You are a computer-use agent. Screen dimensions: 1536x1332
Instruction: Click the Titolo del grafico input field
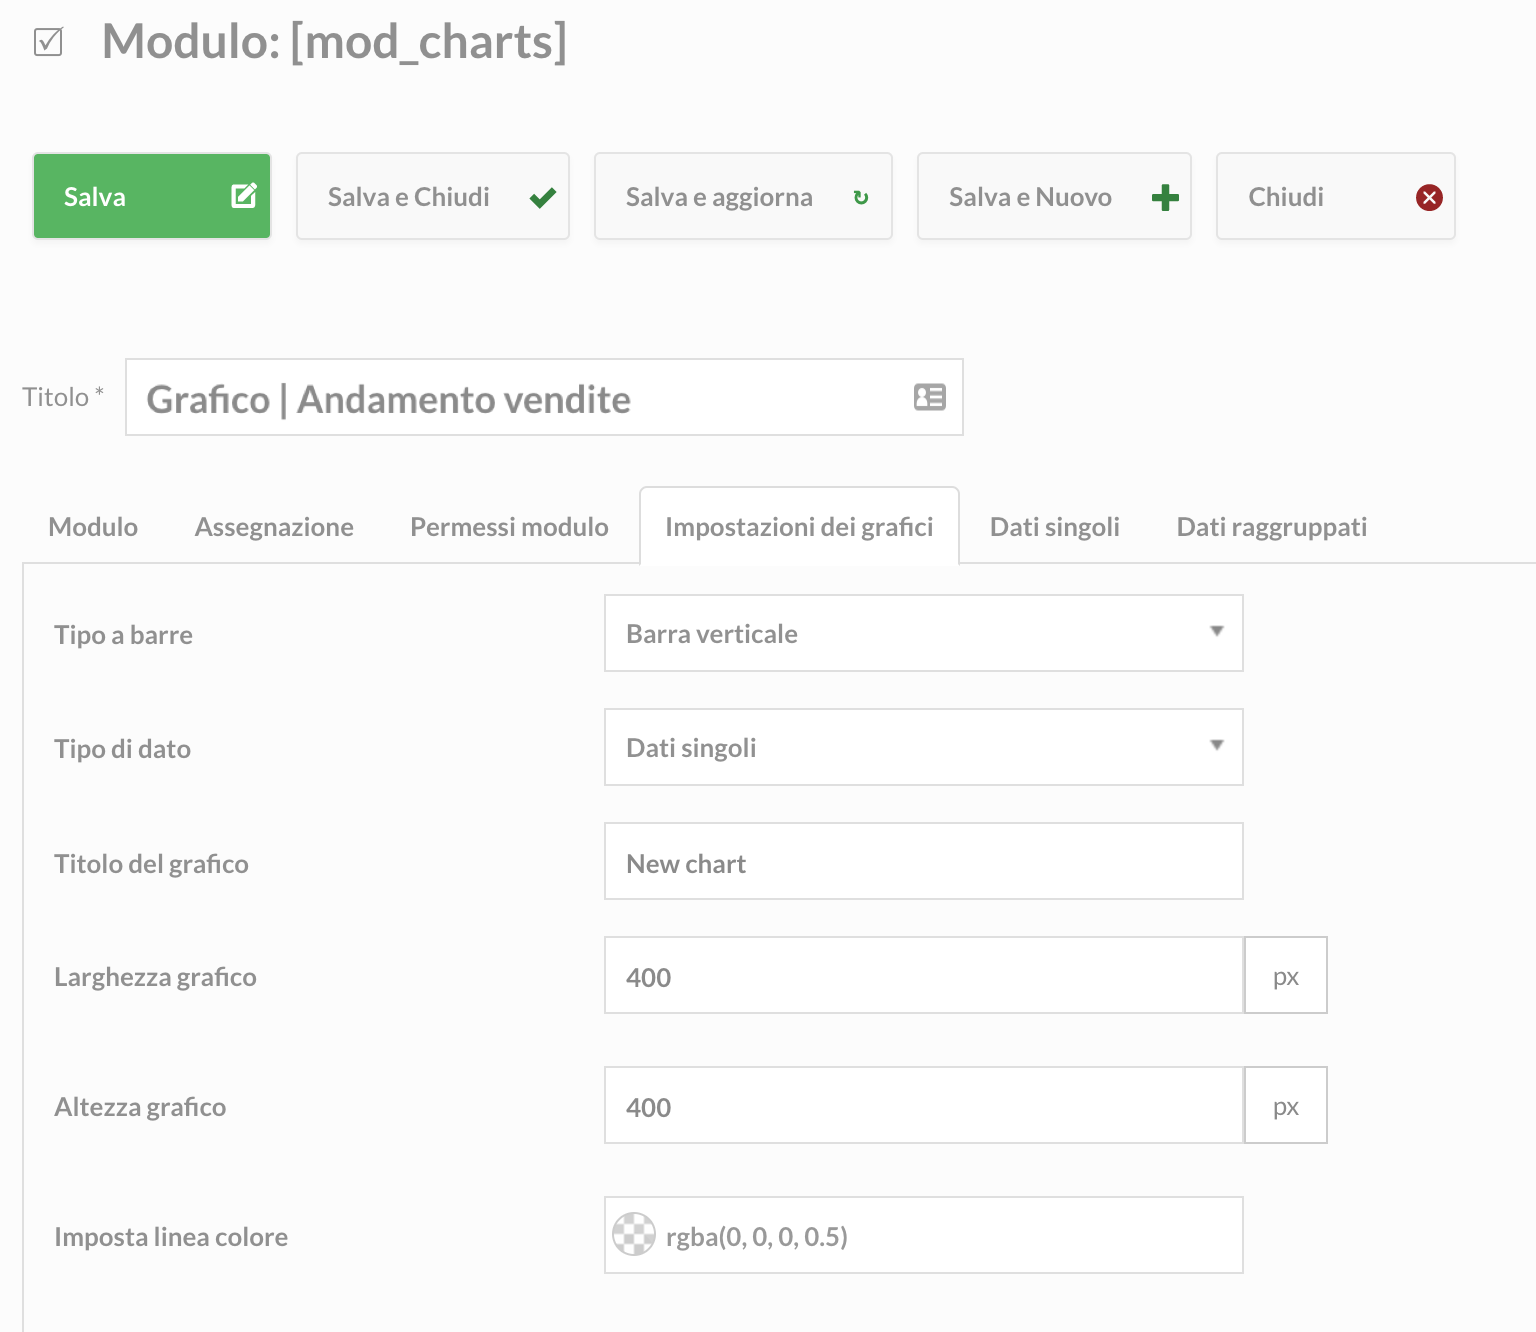click(922, 861)
